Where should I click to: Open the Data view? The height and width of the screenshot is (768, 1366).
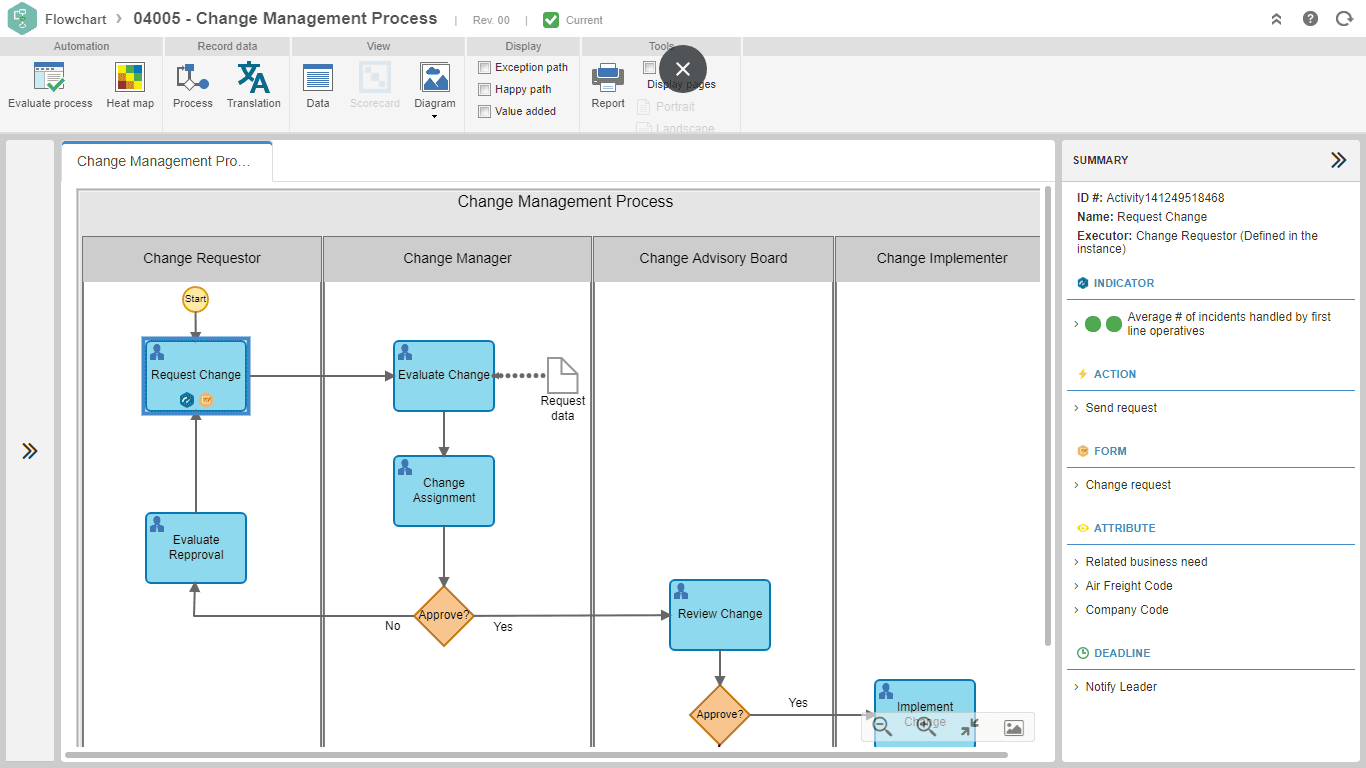pos(318,85)
